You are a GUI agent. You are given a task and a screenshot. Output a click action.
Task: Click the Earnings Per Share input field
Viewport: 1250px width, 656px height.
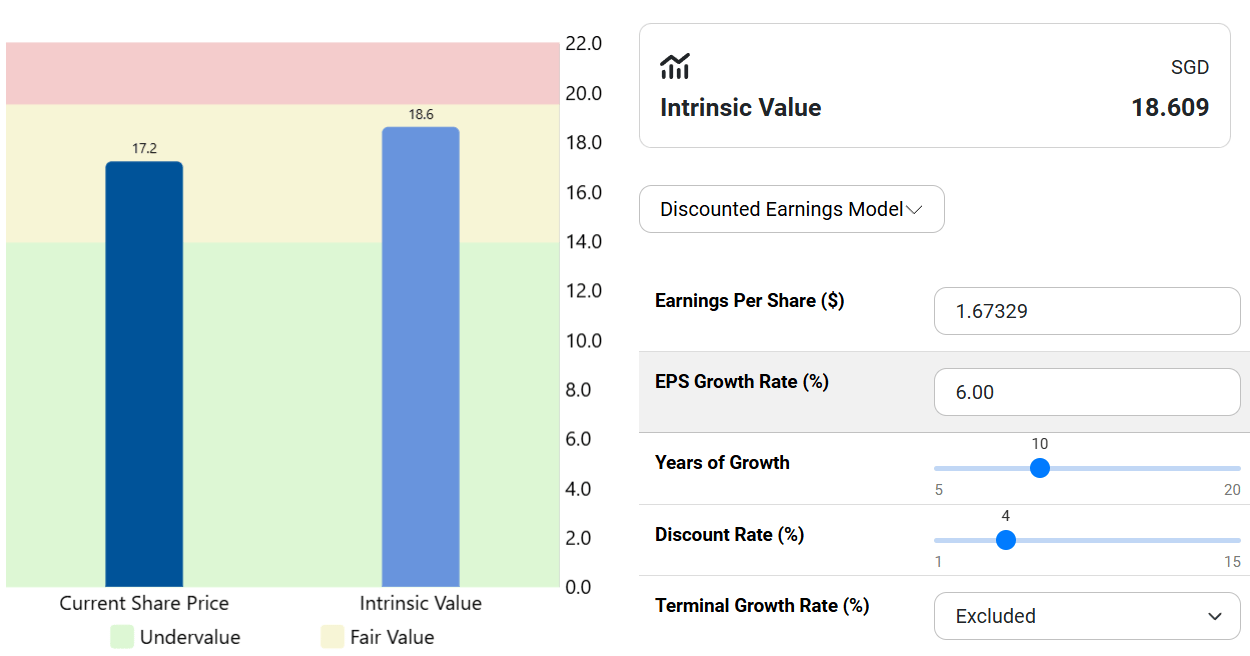(1086, 311)
